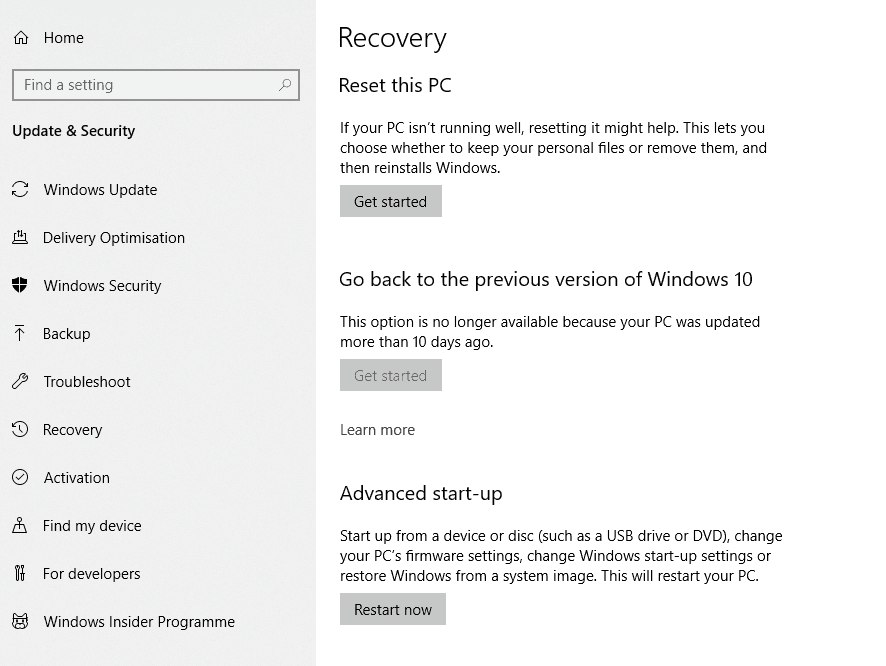
Task: Click the Windows Security shield icon
Action: point(20,285)
